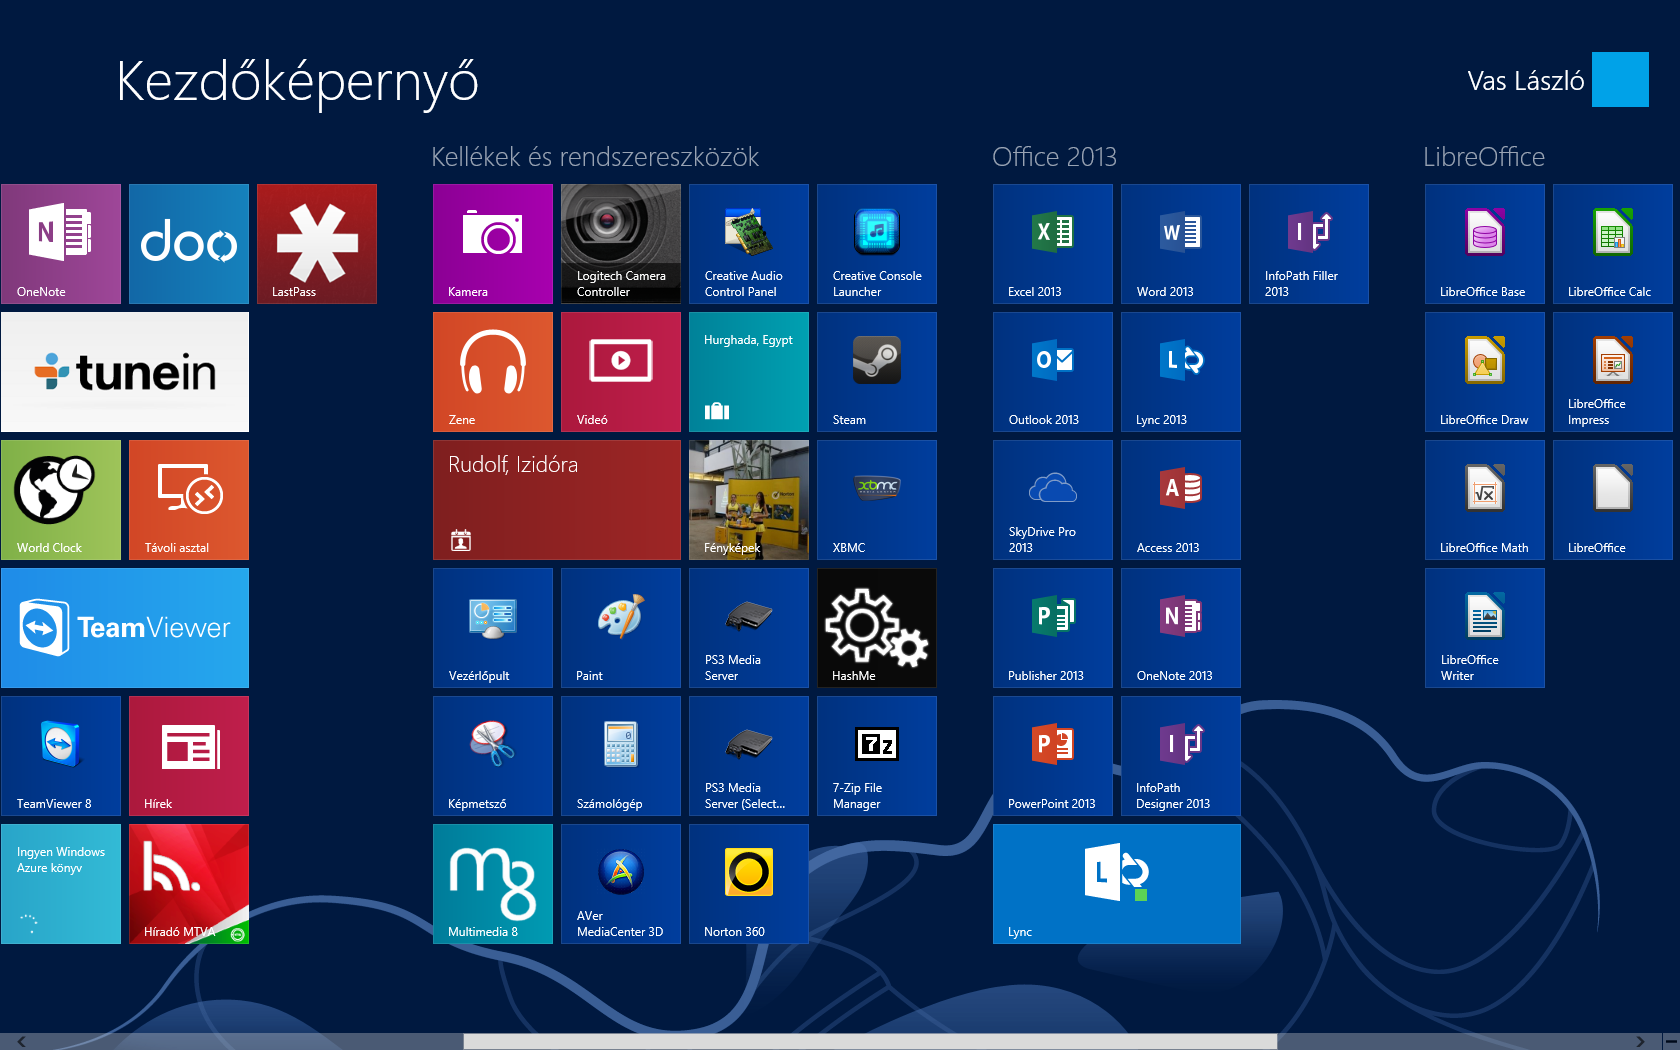Launch Word 2013 tile

[x=1181, y=244]
